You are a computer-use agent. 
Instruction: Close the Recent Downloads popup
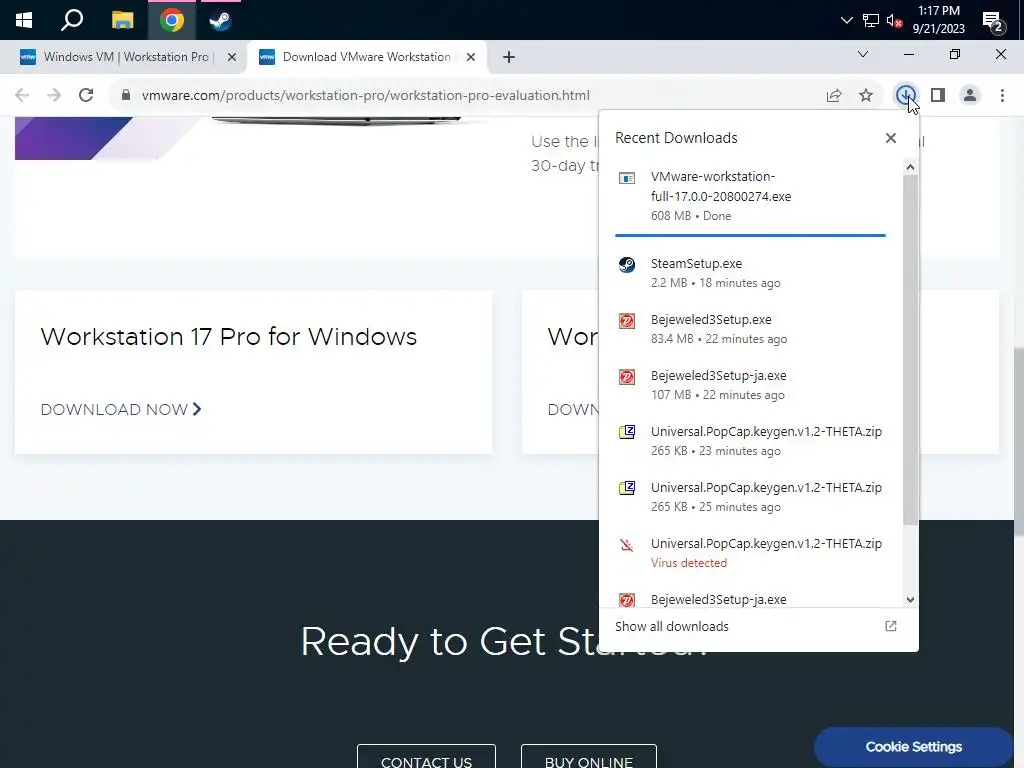[x=891, y=138]
